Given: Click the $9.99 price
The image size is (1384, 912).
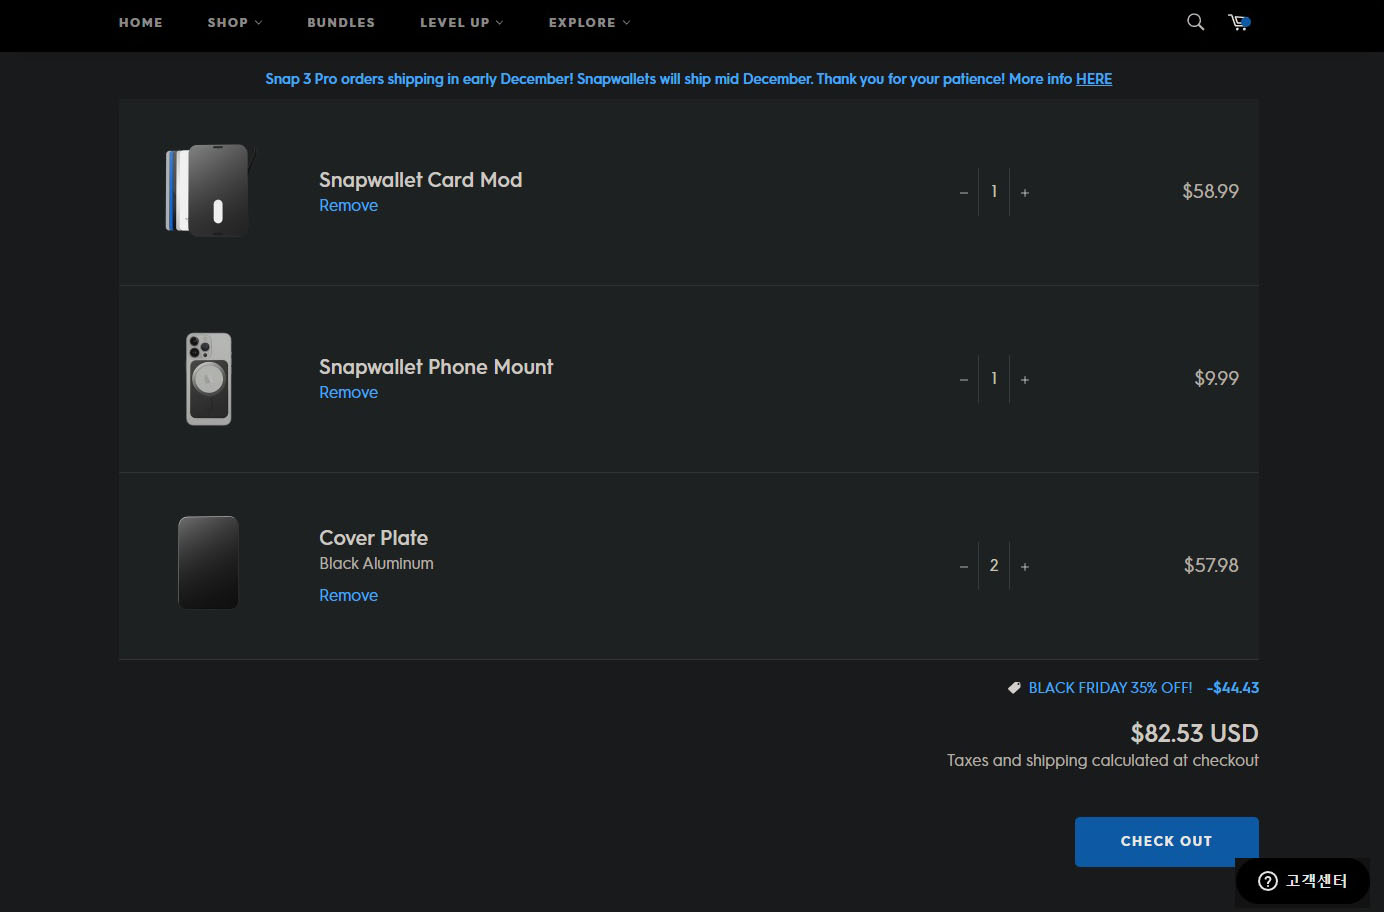Looking at the screenshot, I should tap(1216, 378).
